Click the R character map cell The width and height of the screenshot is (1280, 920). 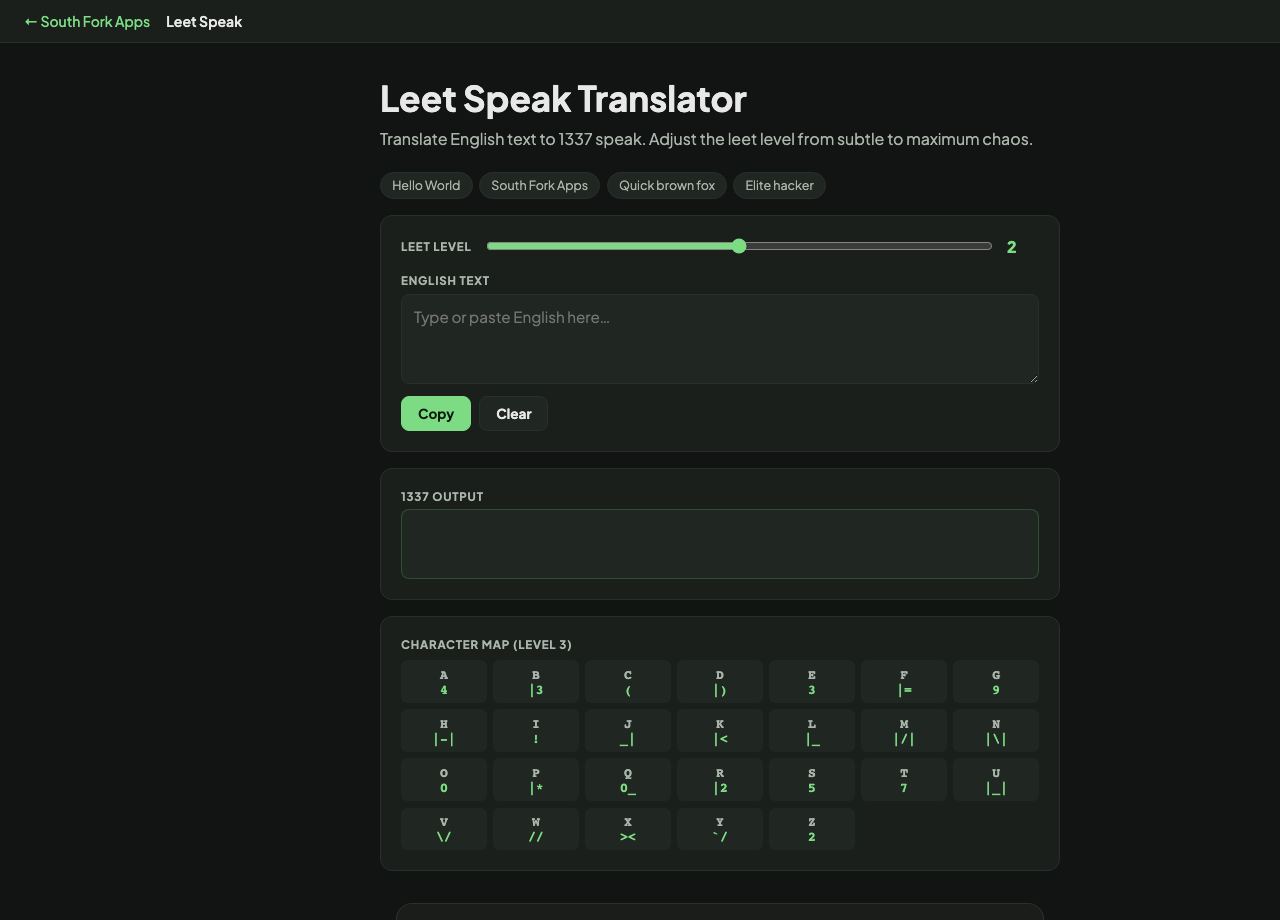click(x=720, y=780)
